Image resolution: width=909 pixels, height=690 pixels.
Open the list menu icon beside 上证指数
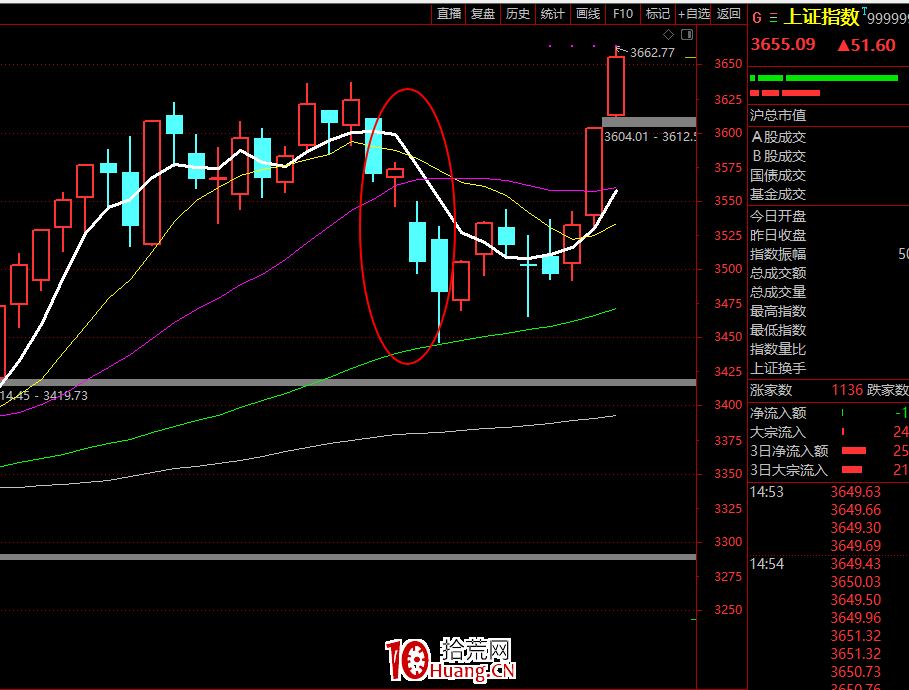773,18
